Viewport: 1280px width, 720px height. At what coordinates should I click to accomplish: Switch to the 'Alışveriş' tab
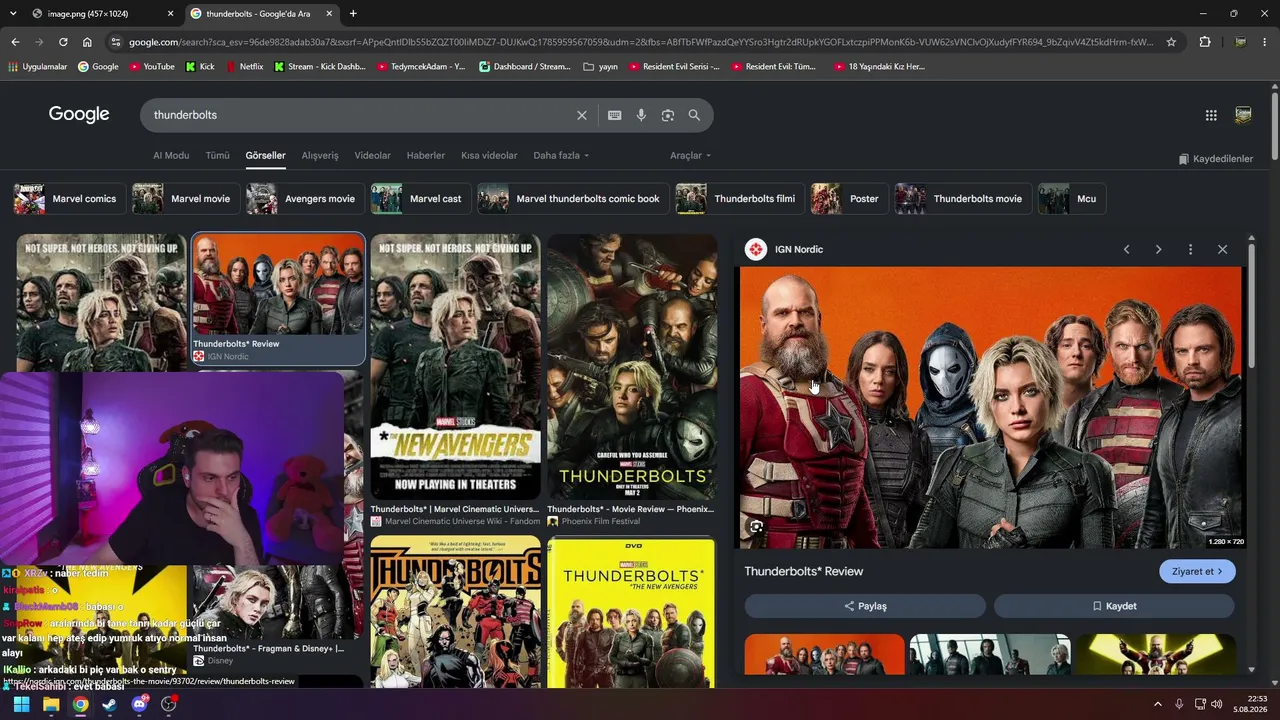point(320,156)
